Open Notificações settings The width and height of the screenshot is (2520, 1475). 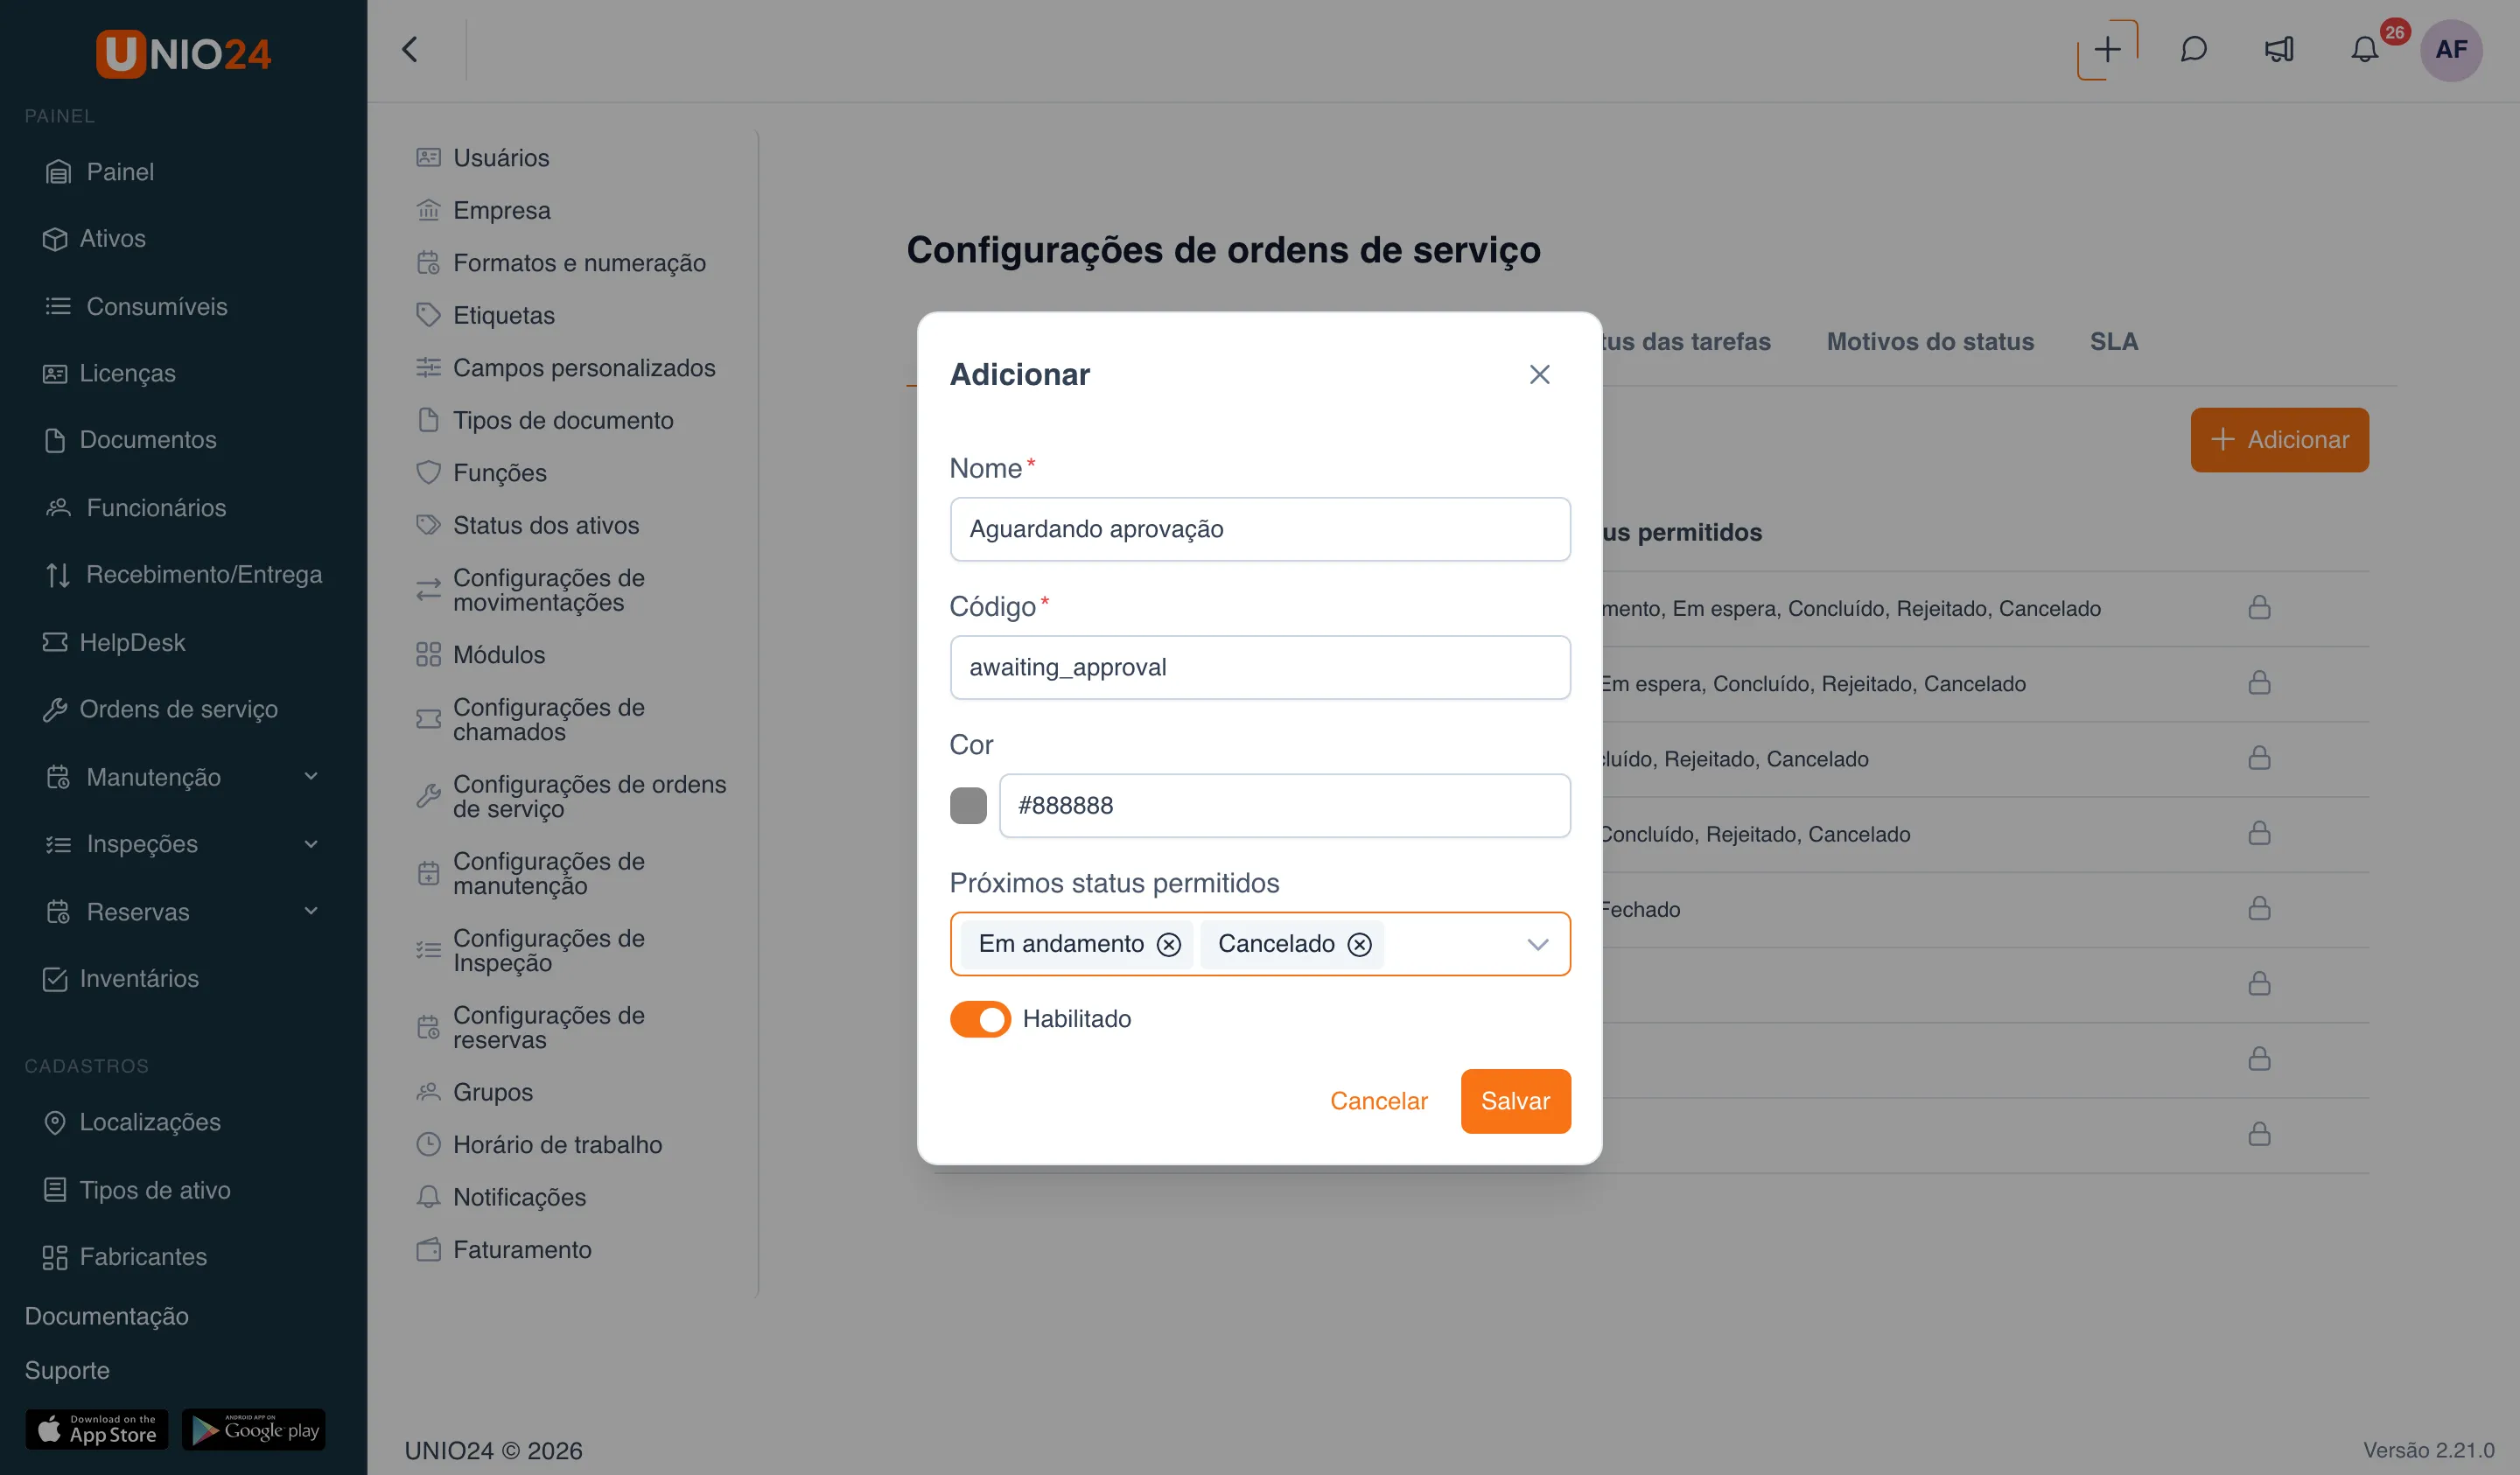click(x=501, y=1197)
